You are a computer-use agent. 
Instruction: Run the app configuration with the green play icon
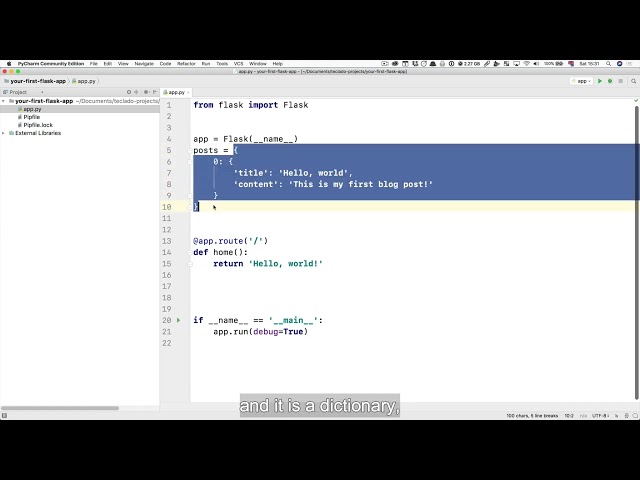(600, 81)
